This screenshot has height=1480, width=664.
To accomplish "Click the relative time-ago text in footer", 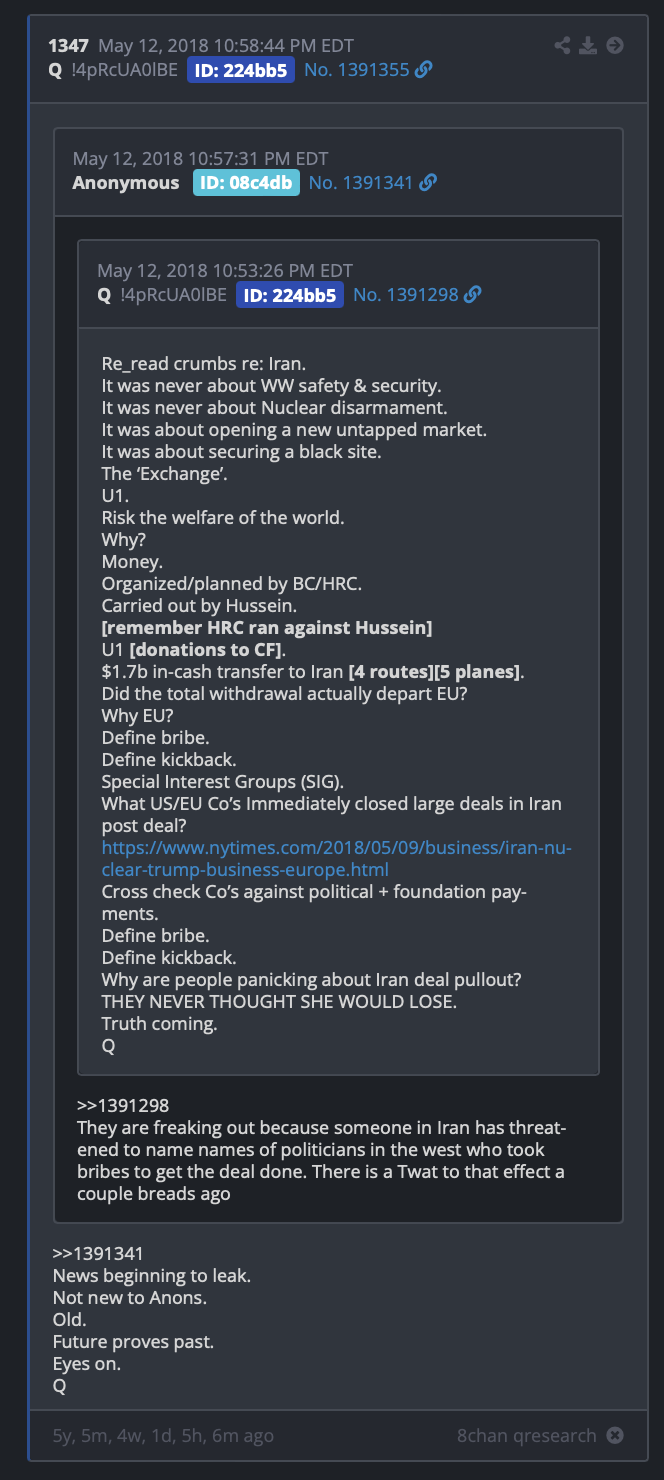I will [163, 1435].
